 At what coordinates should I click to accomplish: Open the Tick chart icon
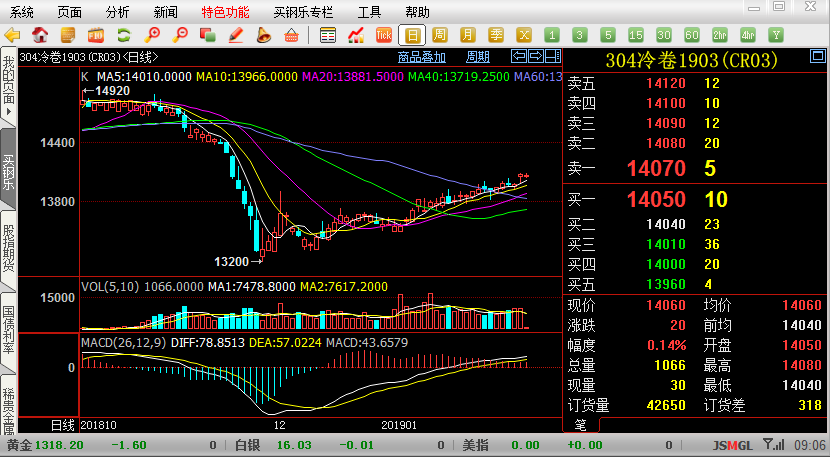coord(383,35)
